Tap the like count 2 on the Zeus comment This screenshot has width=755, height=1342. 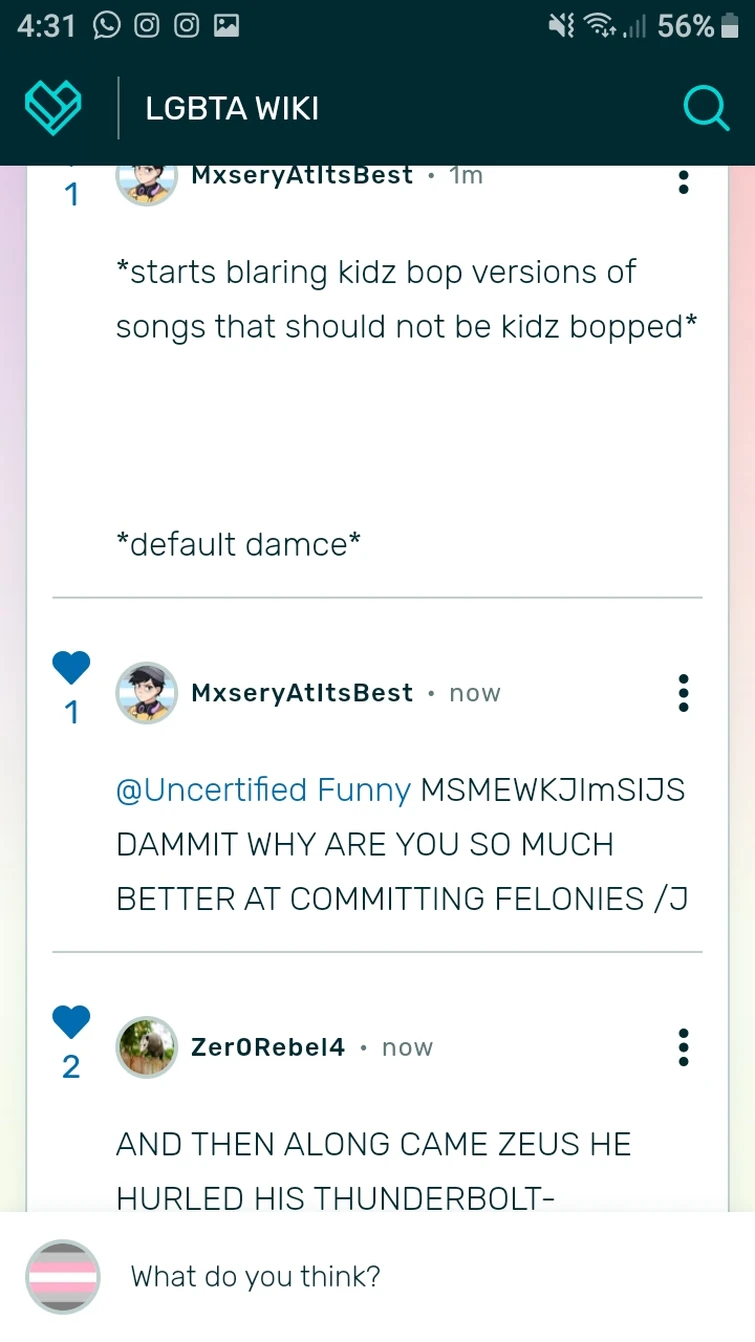pyautogui.click(x=71, y=1067)
